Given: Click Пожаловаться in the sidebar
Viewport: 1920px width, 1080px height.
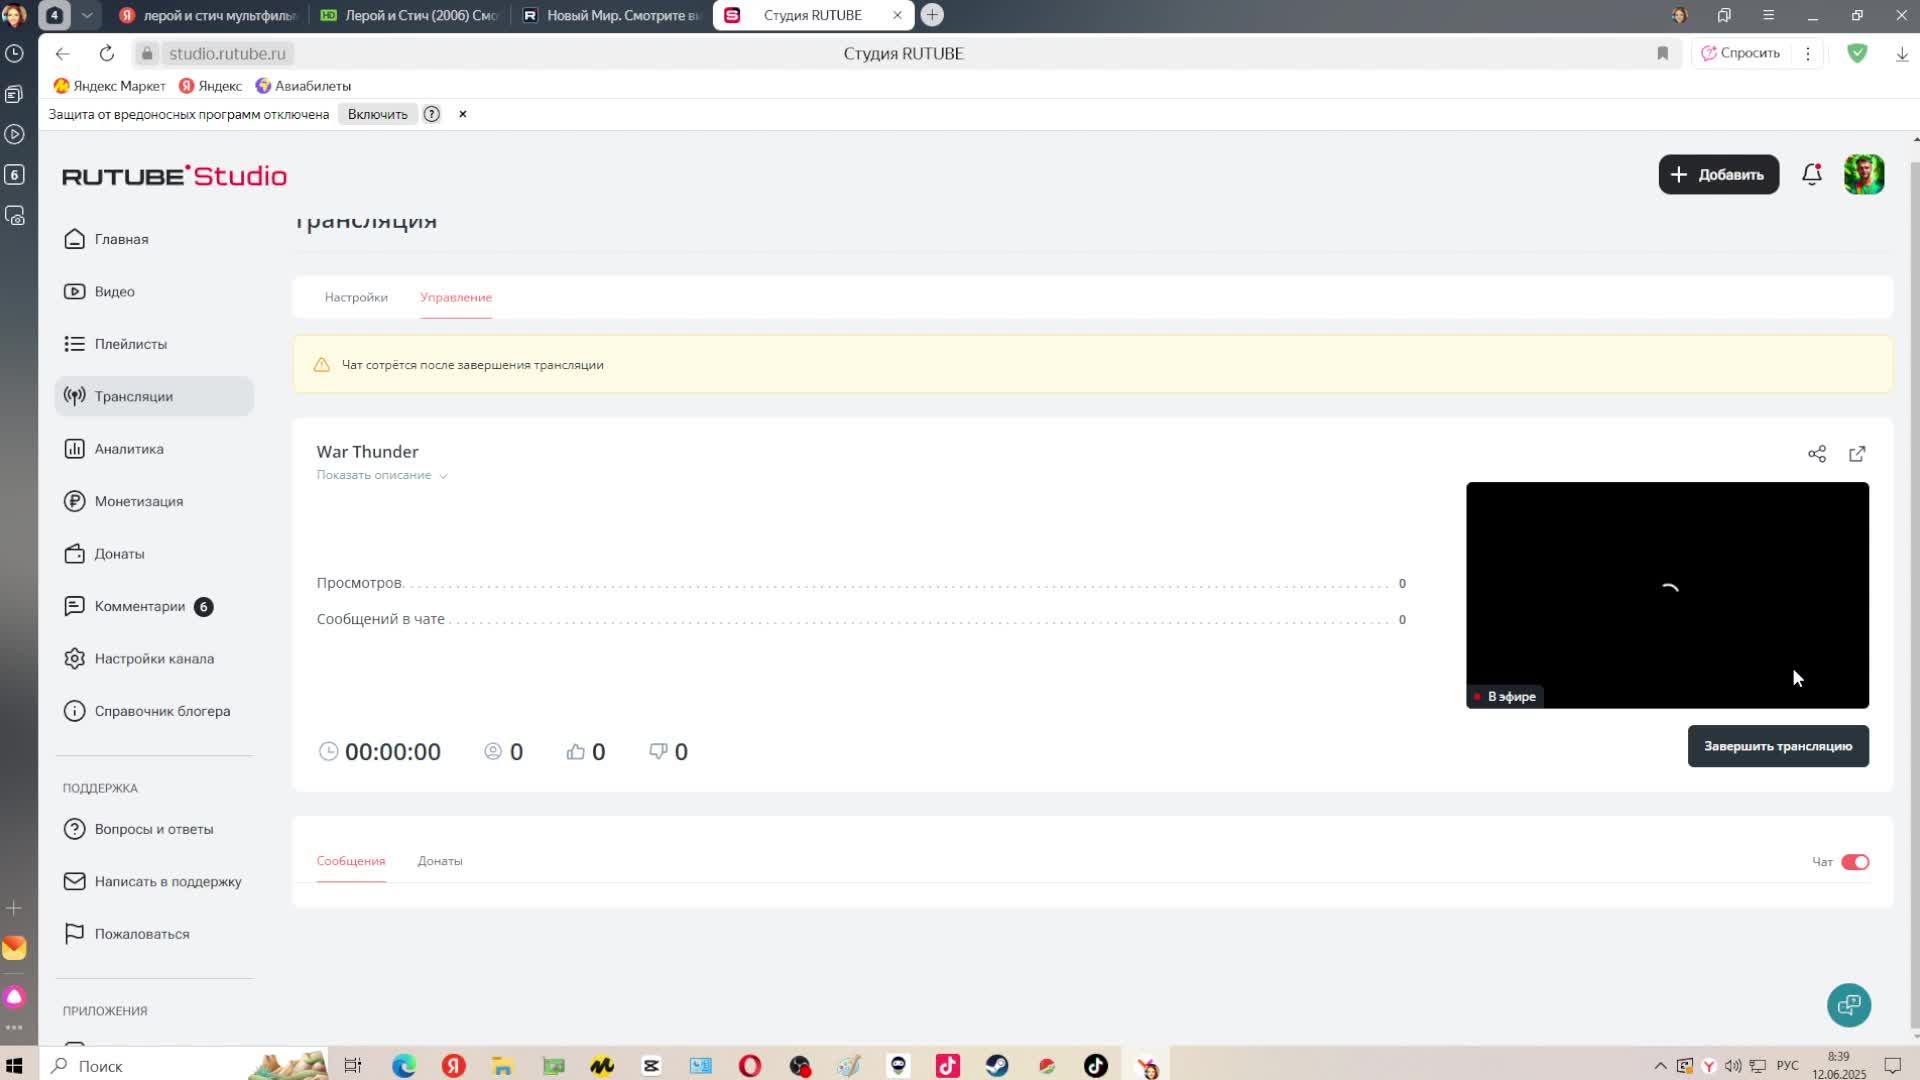Looking at the screenshot, I should point(141,934).
